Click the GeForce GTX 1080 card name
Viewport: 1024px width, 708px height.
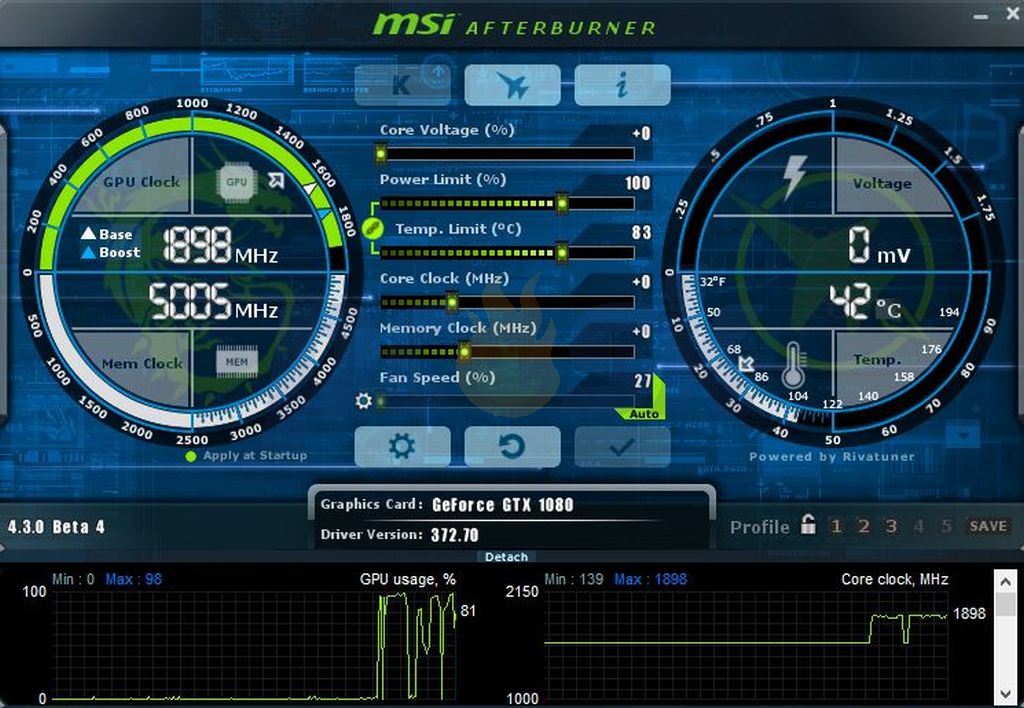pyautogui.click(x=502, y=505)
